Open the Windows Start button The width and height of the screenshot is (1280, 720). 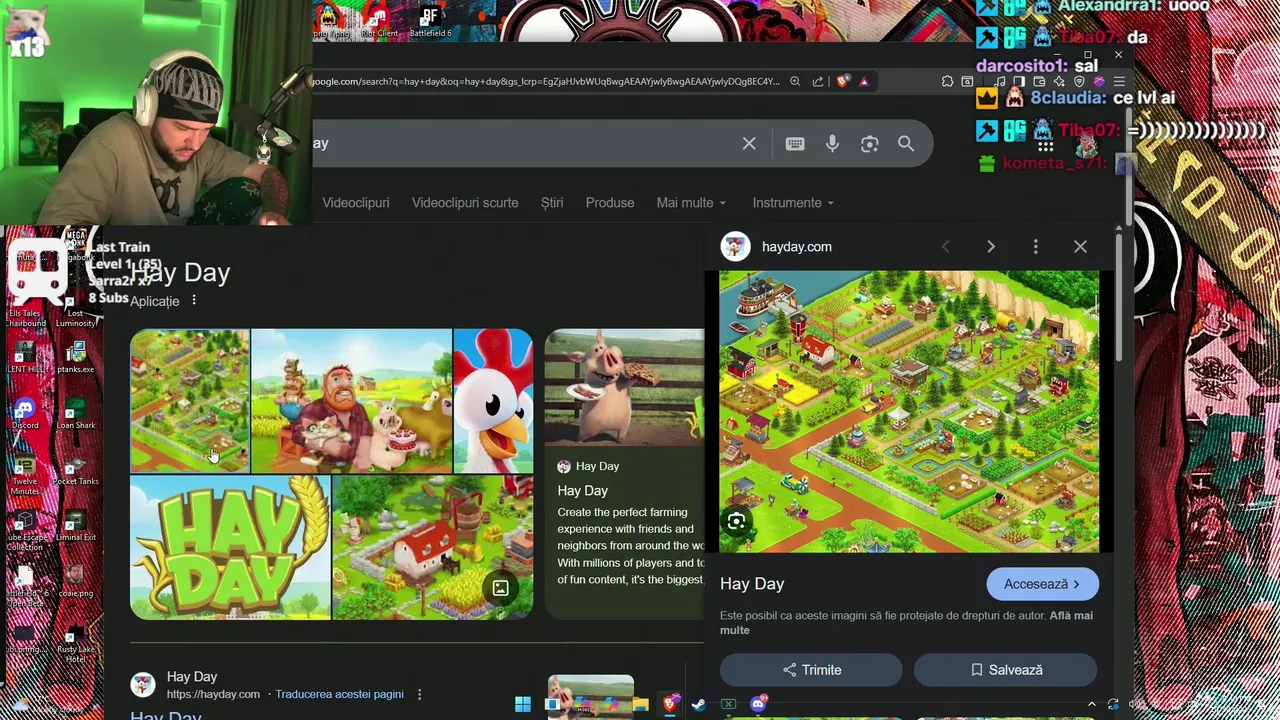[522, 705]
